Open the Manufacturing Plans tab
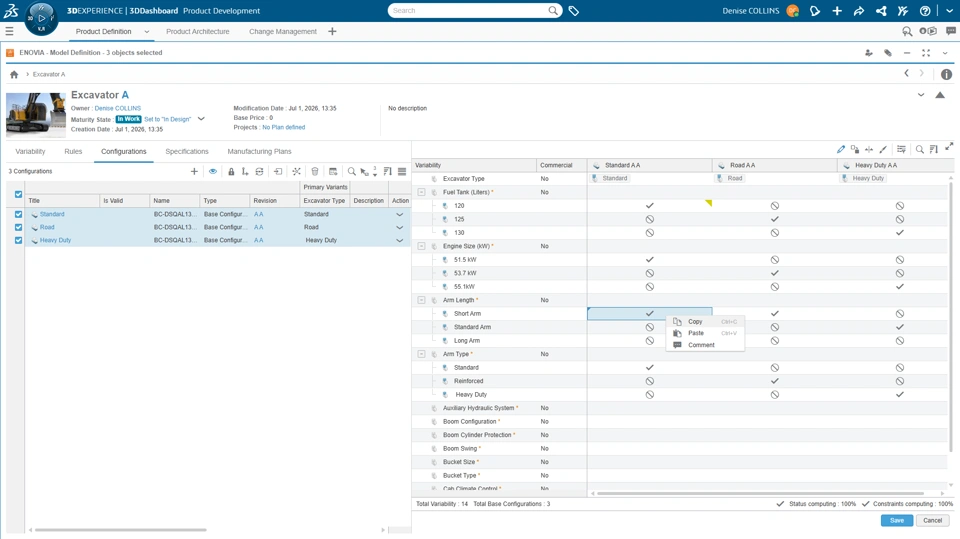The height and width of the screenshot is (539, 960). tap(260, 151)
